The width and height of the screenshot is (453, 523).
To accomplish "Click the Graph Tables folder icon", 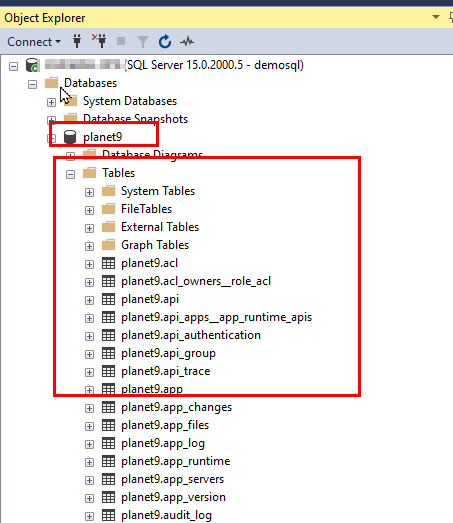I will point(108,245).
